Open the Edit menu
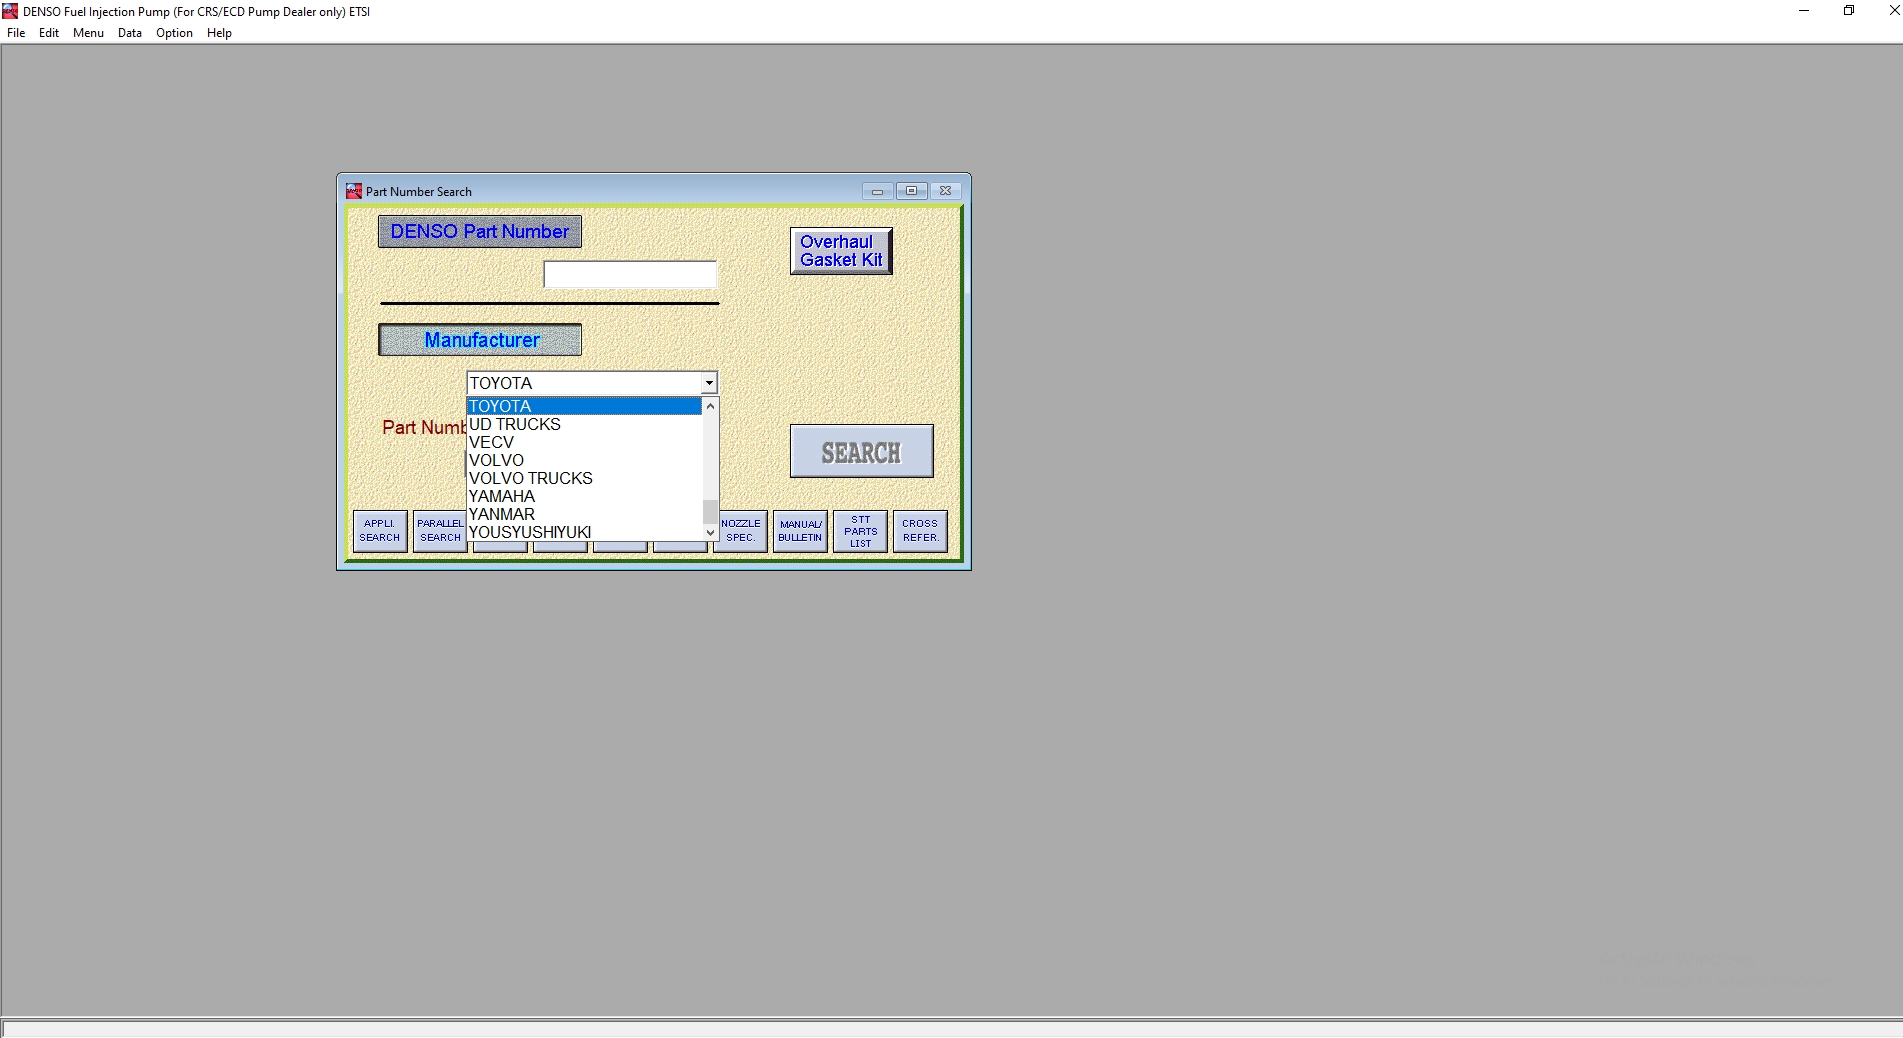This screenshot has height=1038, width=1903. click(x=49, y=33)
